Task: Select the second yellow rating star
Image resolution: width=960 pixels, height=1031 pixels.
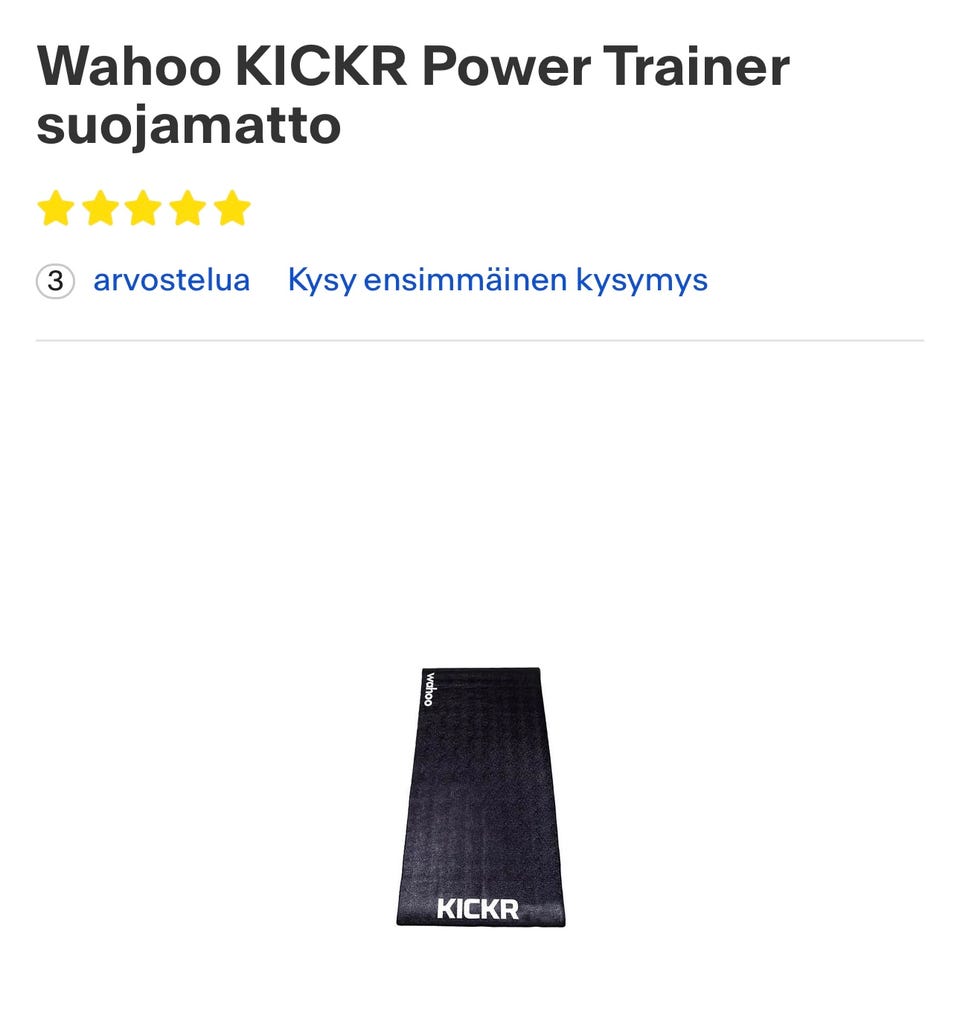Action: 100,208
